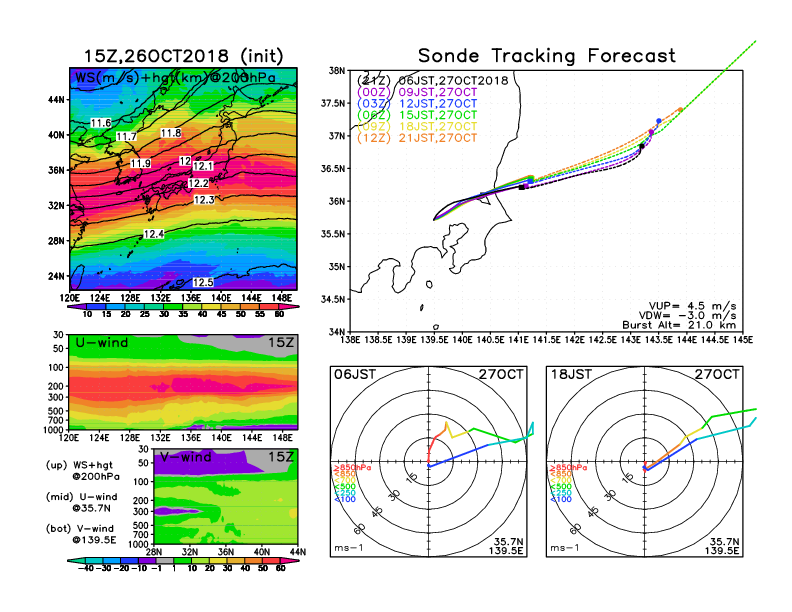Image resolution: width=792 pixels, height=612 pixels.
Task: Click the "139.5E" location text in the 18JST hodograph
Action: 722,551
